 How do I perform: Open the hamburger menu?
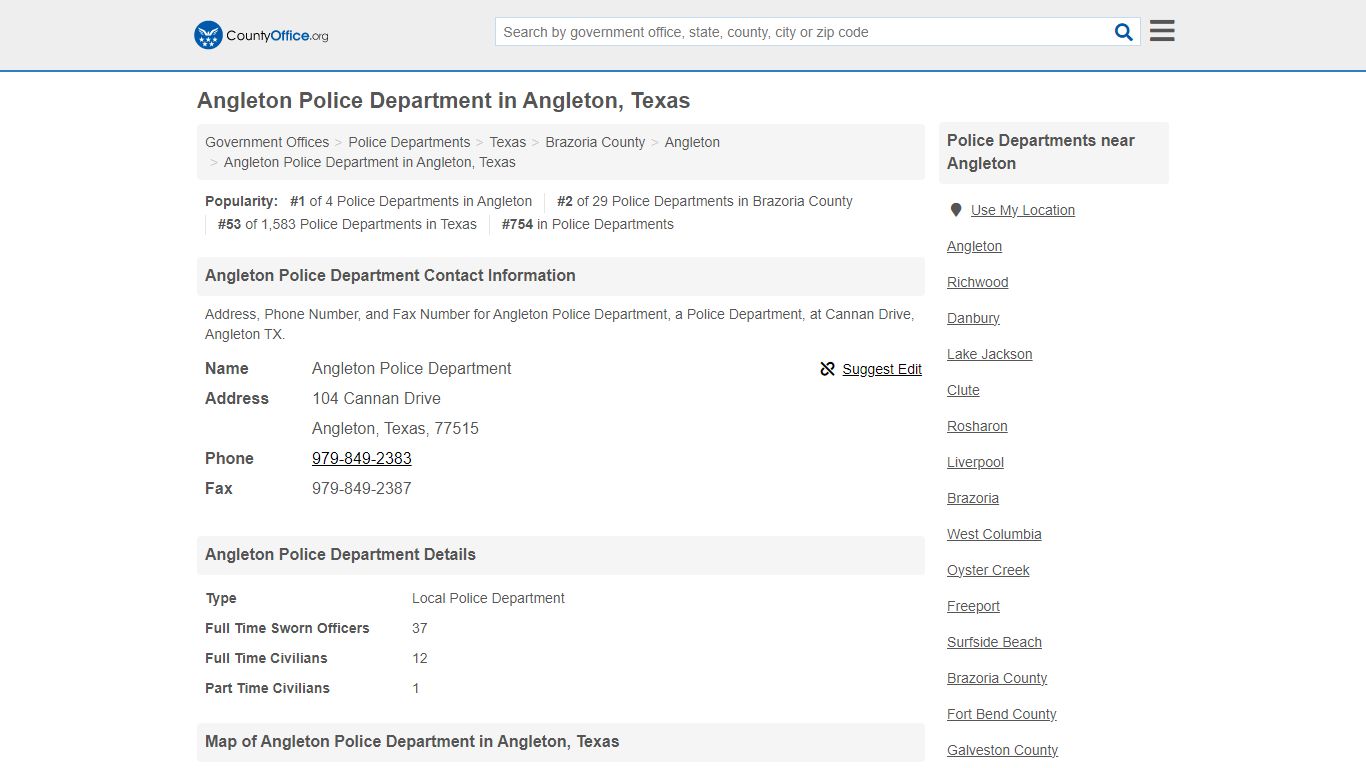coord(1162,31)
